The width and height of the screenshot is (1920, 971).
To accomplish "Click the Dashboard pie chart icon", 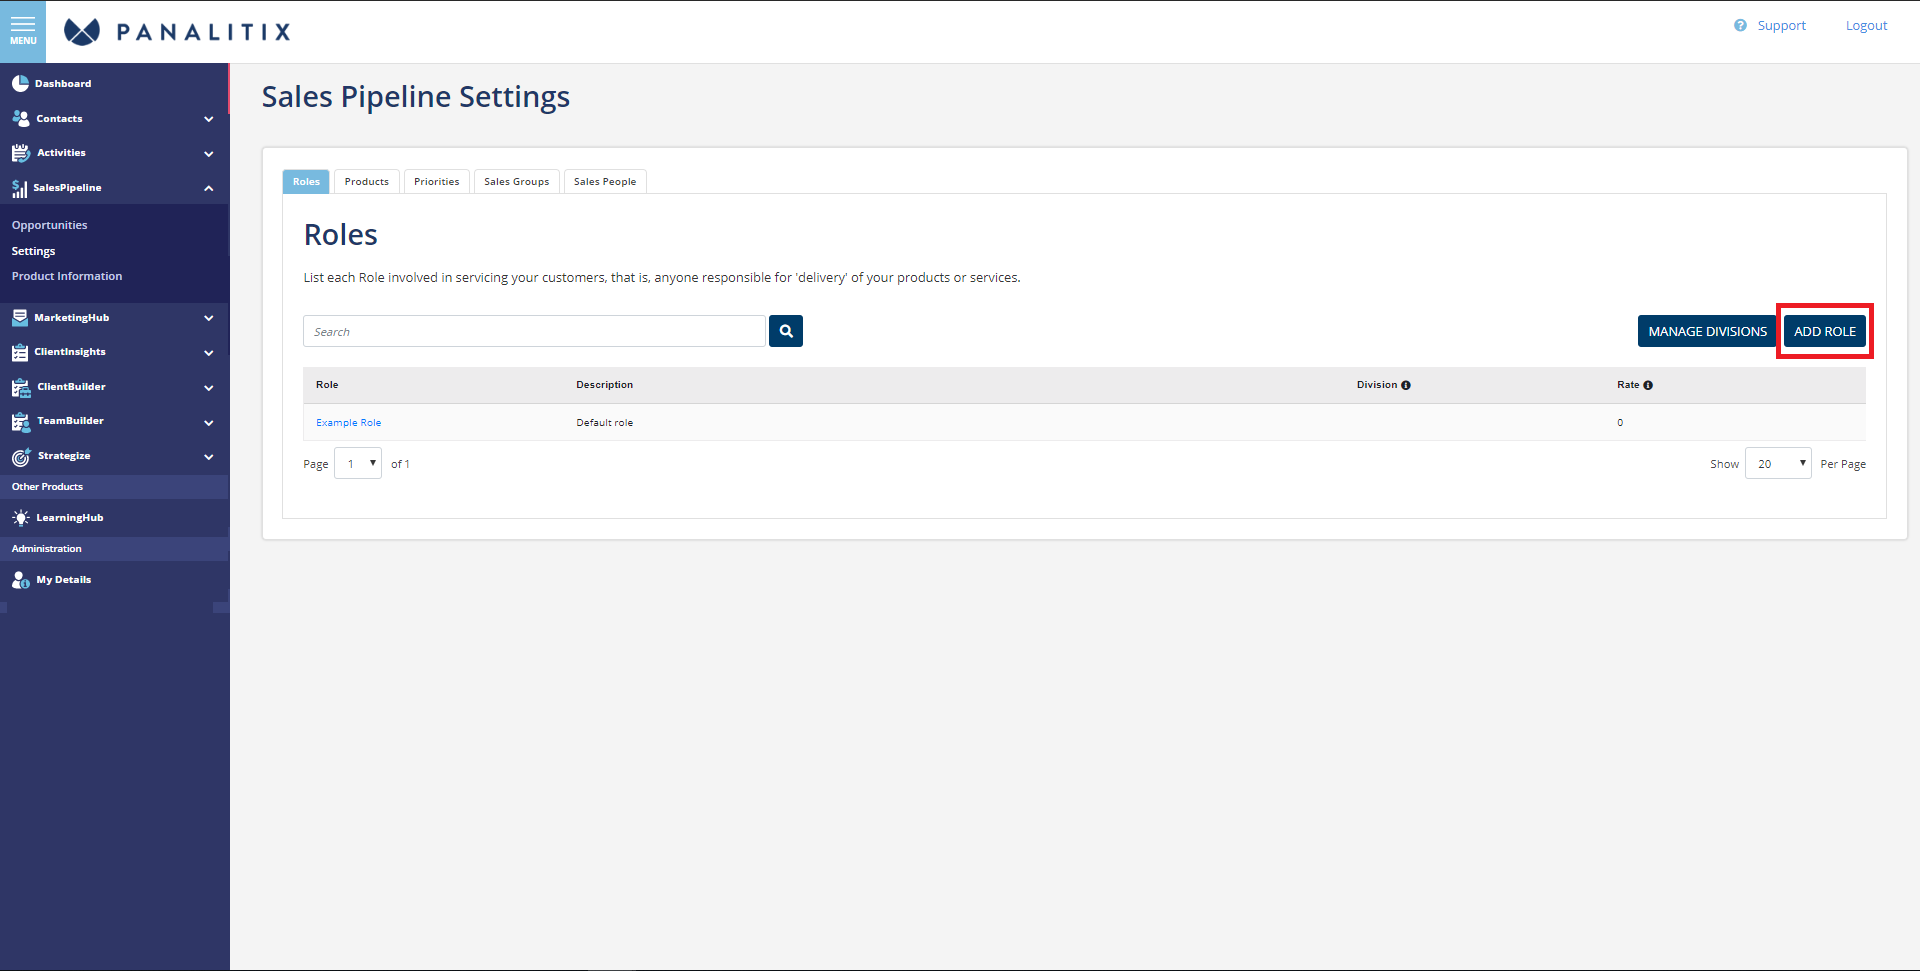I will 20,84.
